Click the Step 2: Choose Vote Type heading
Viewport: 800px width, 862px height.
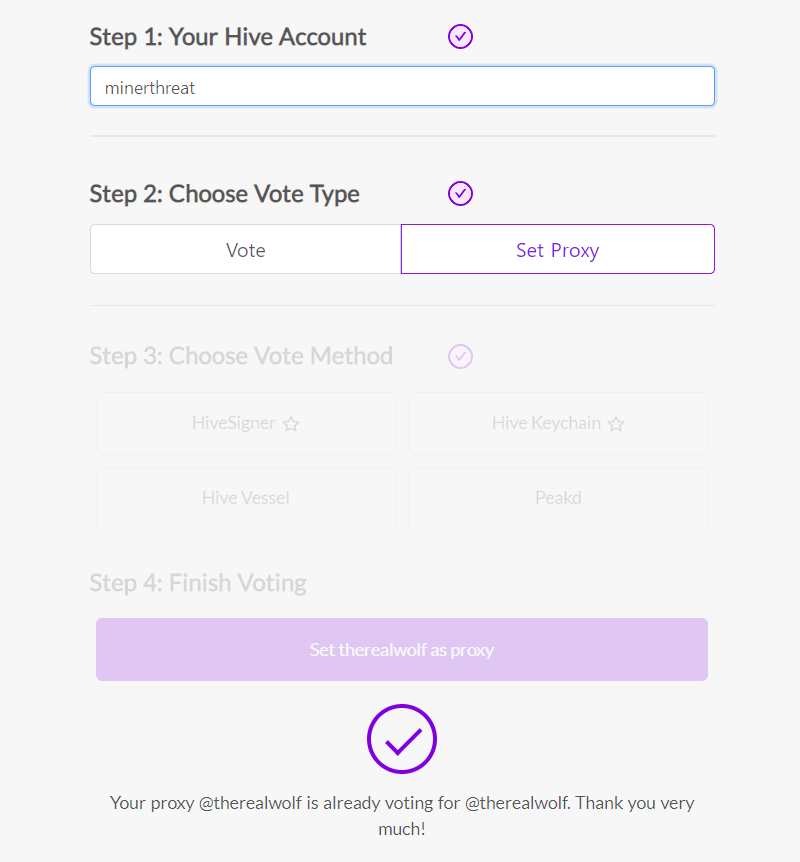224,193
